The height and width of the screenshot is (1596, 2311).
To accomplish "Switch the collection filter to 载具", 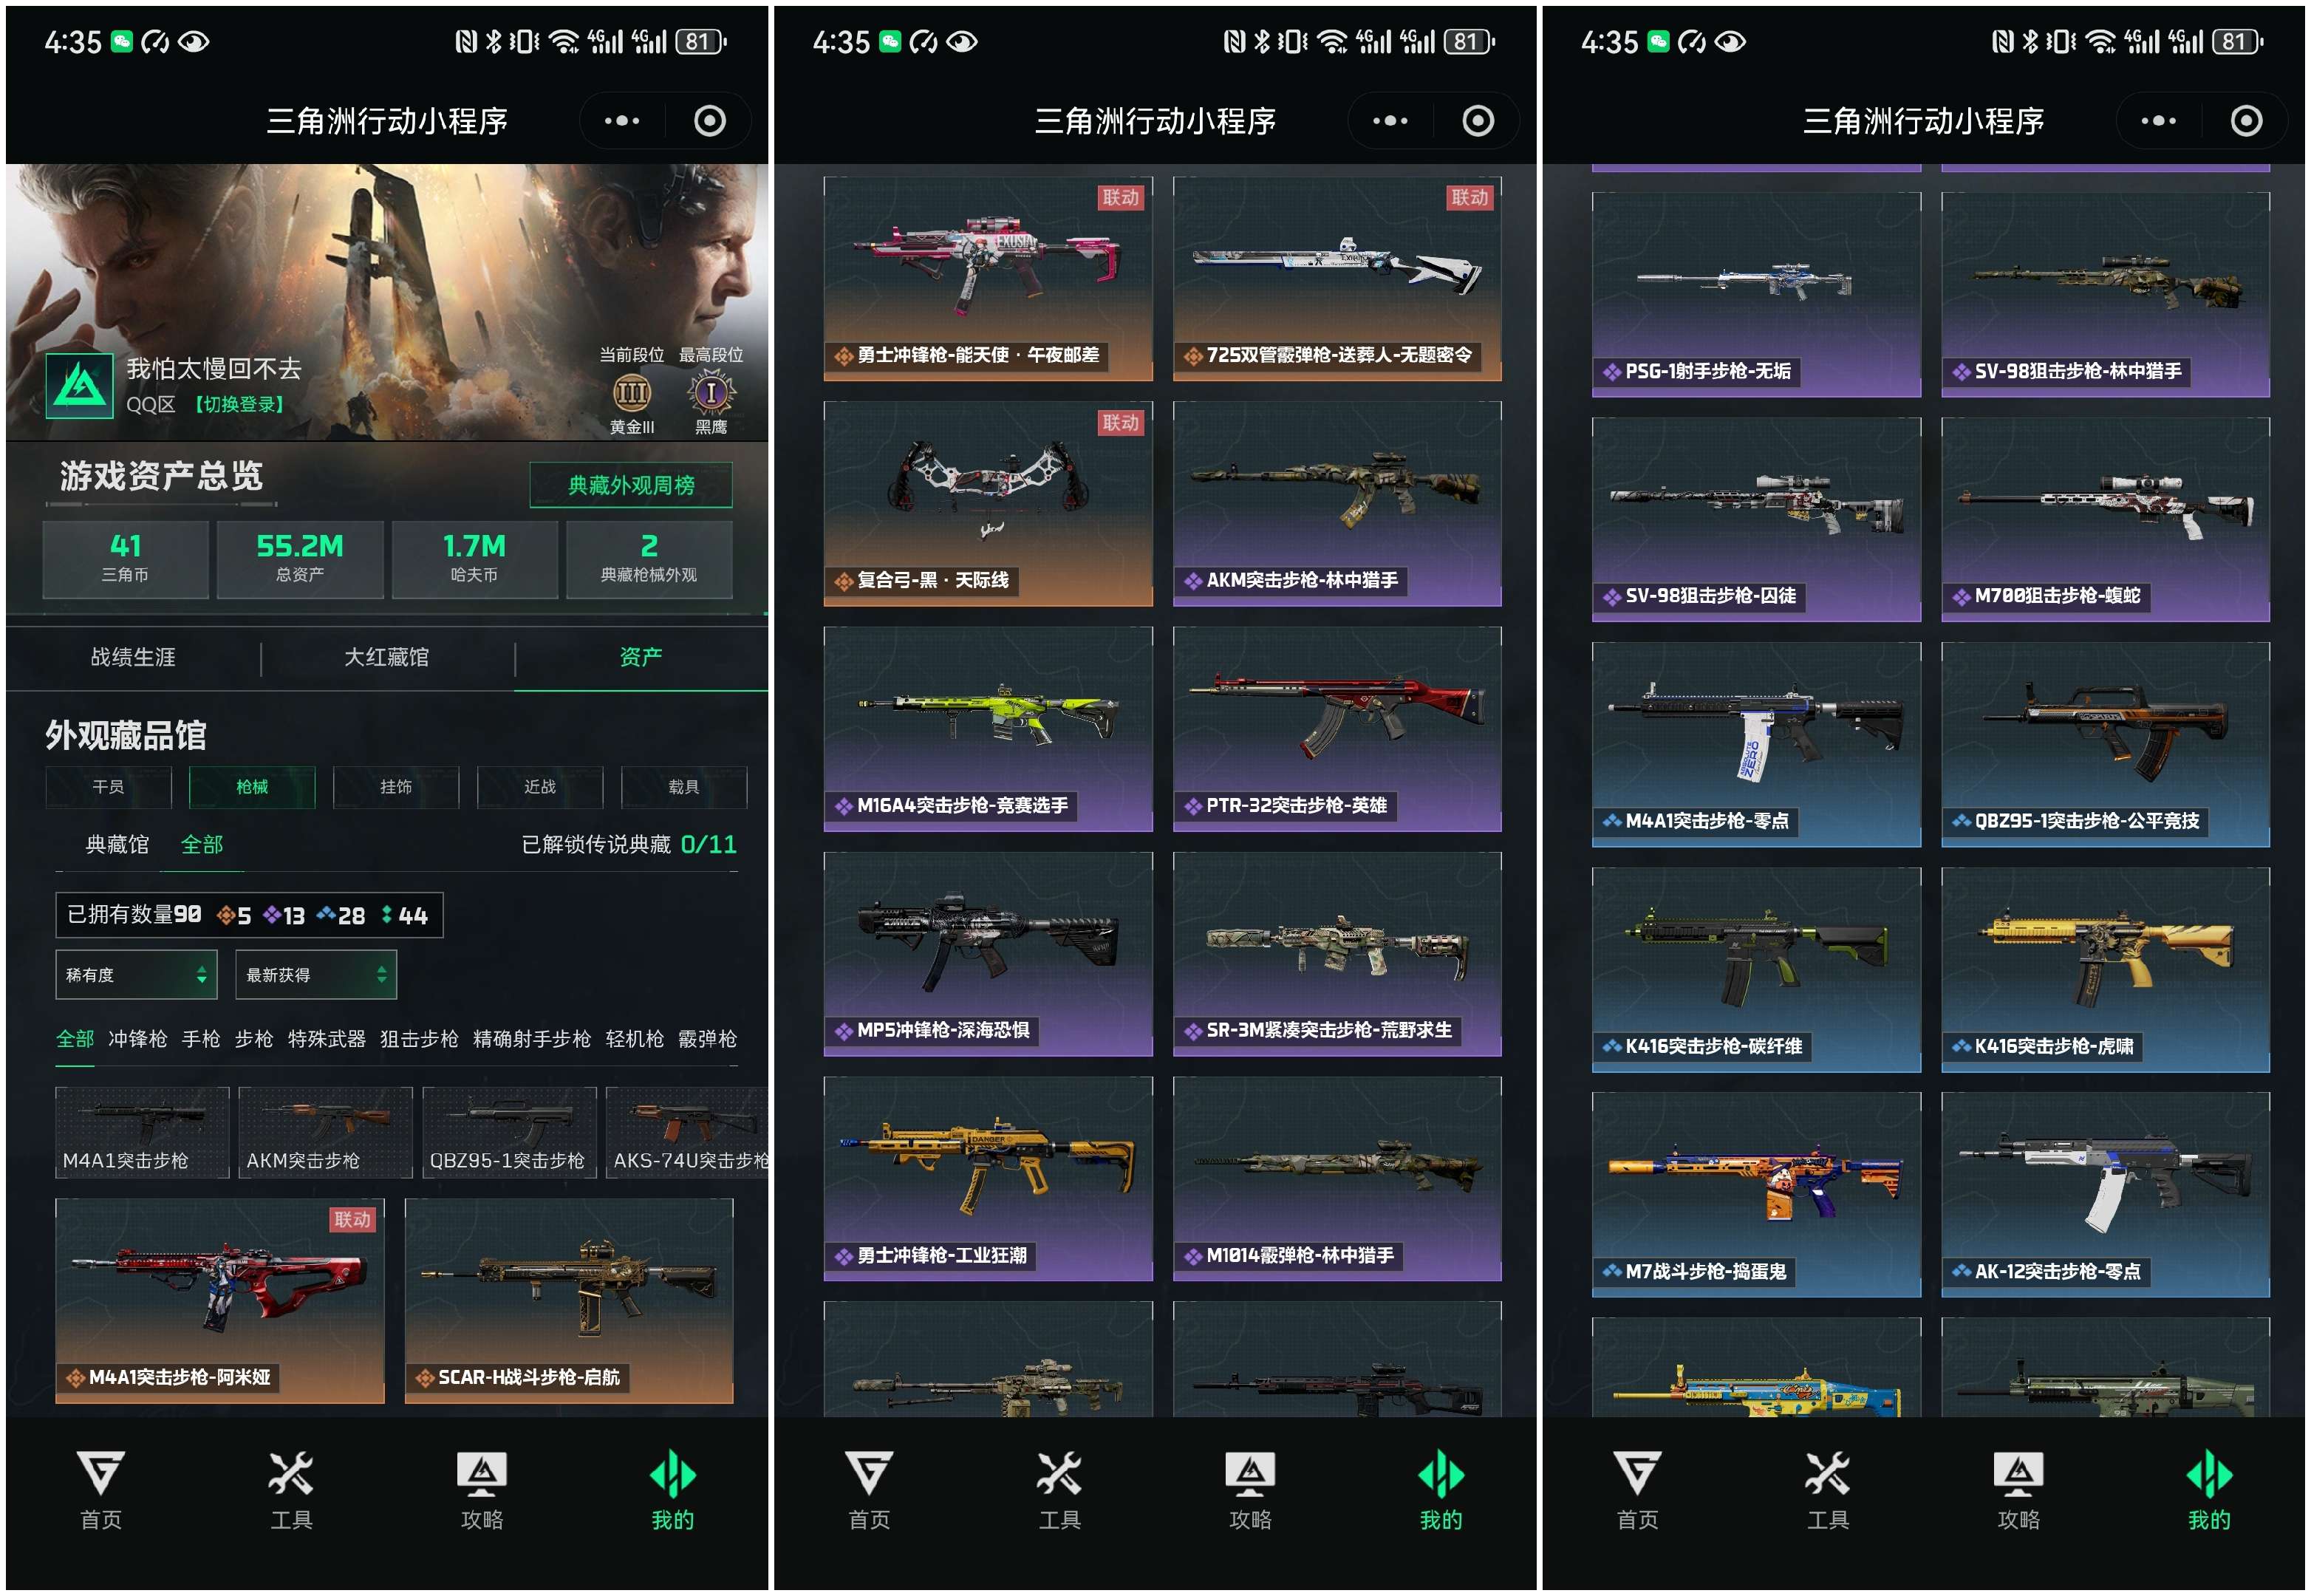I will coord(684,787).
